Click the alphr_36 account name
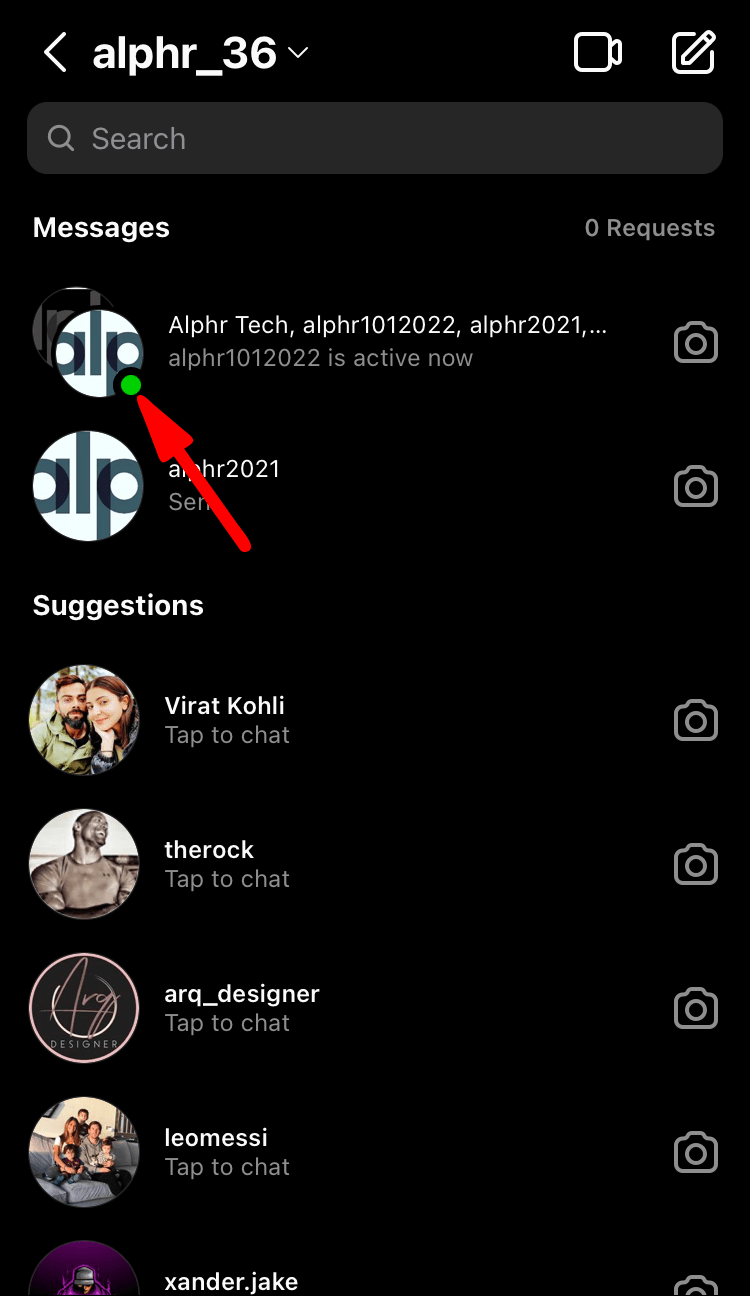Viewport: 750px width, 1296px height. [x=184, y=52]
